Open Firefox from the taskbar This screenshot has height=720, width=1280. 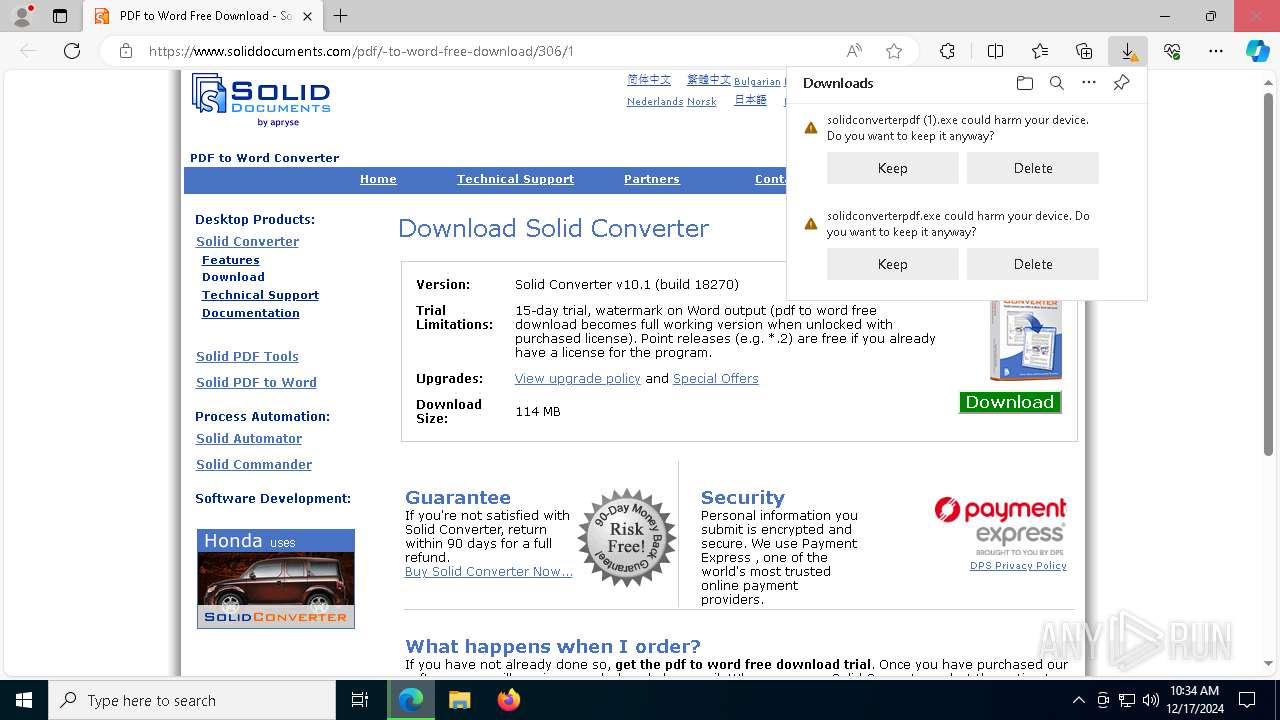coord(508,700)
